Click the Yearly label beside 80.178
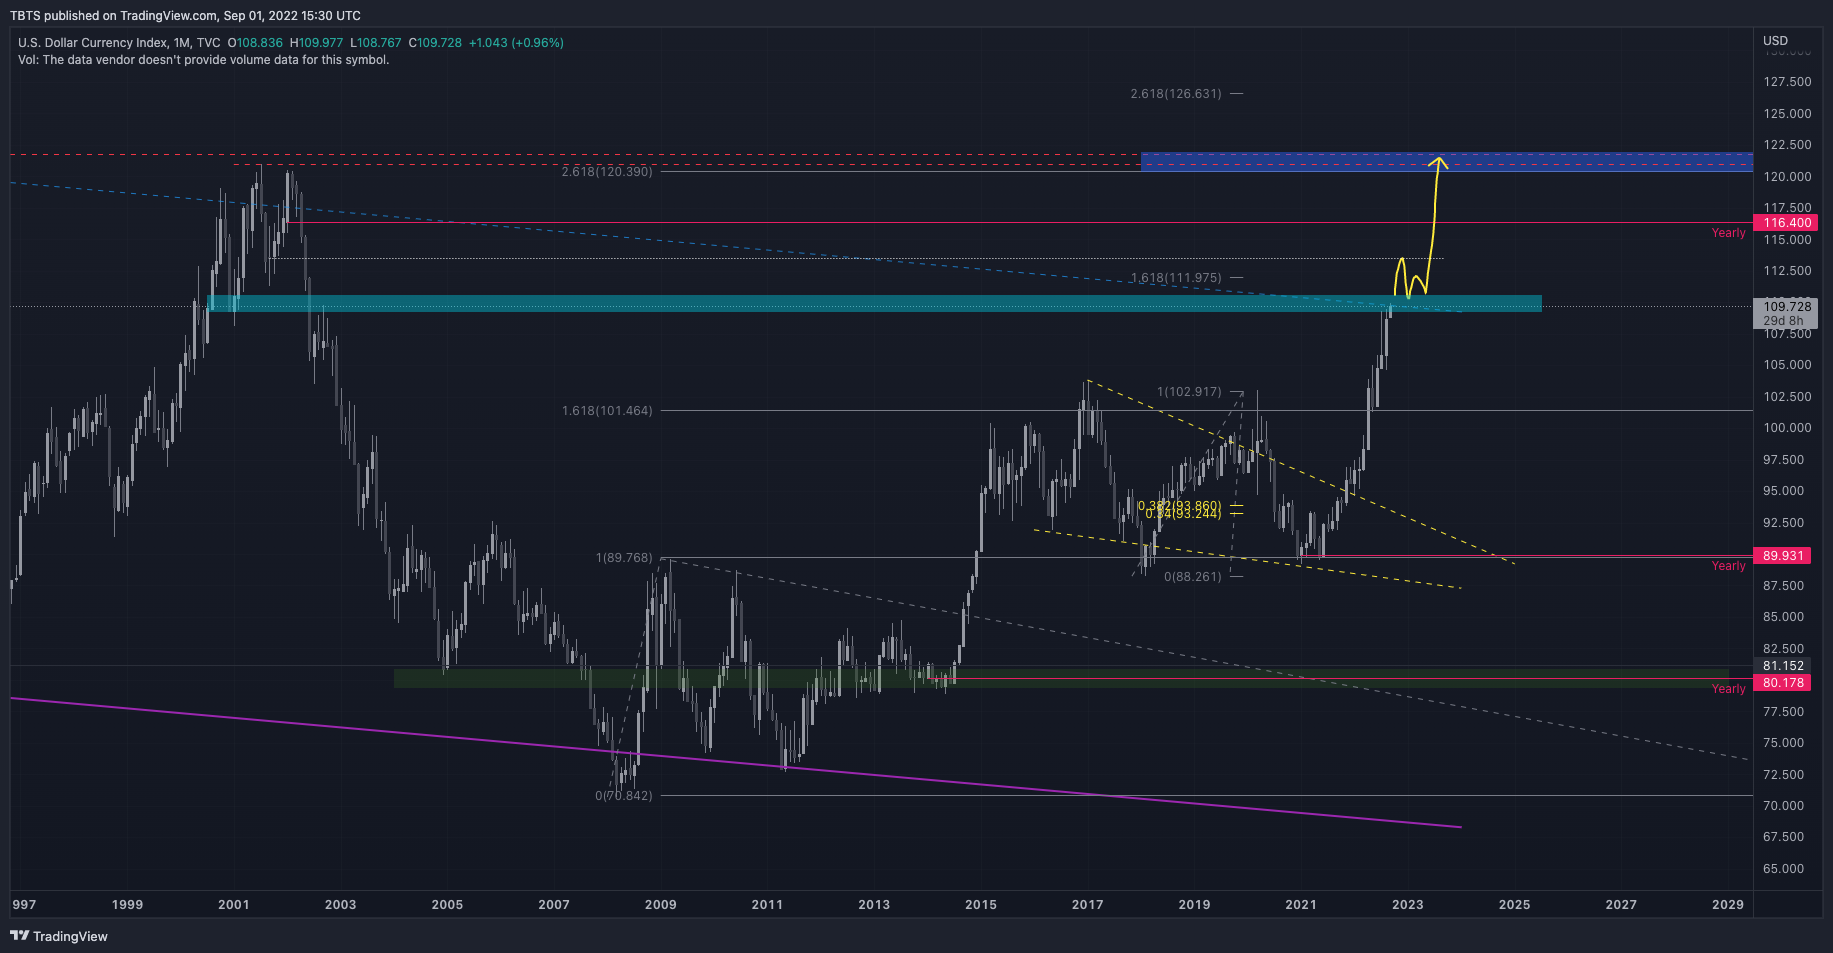Image resolution: width=1833 pixels, height=953 pixels. click(x=1728, y=689)
